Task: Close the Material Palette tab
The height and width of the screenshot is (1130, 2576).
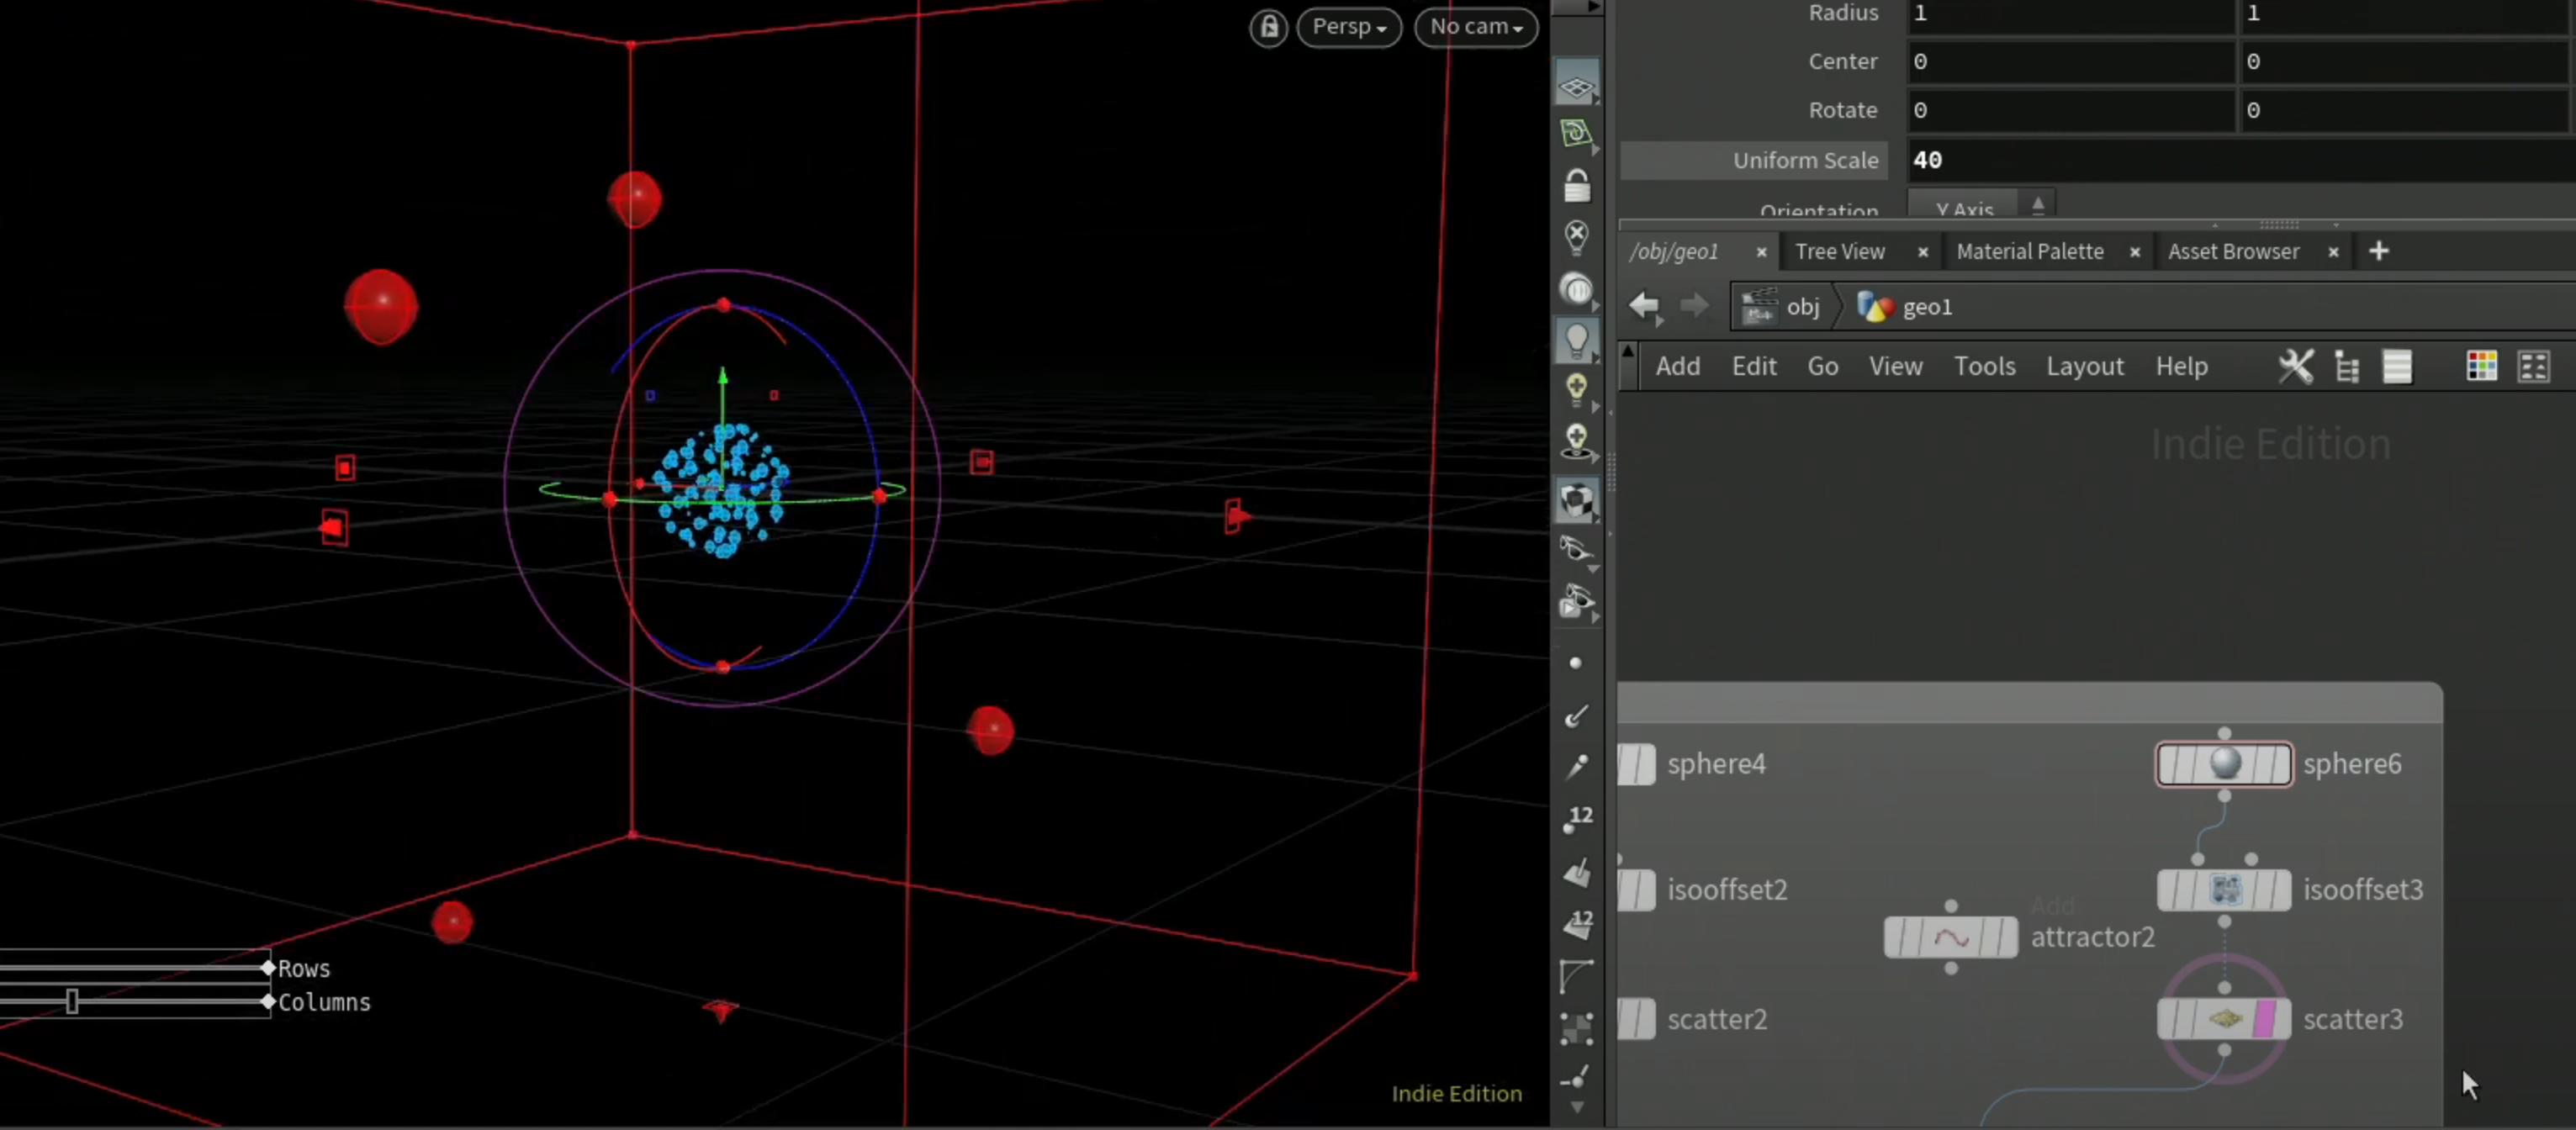Action: pos(2134,253)
